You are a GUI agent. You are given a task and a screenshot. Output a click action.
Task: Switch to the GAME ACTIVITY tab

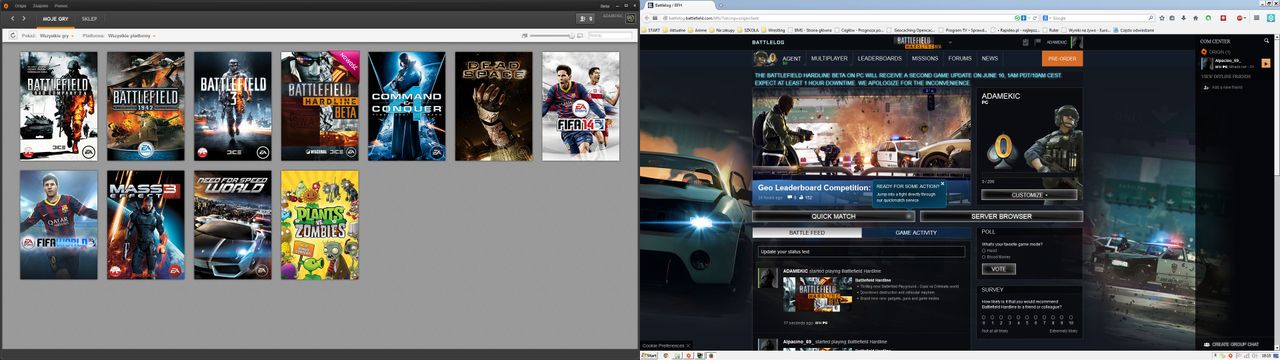(916, 232)
